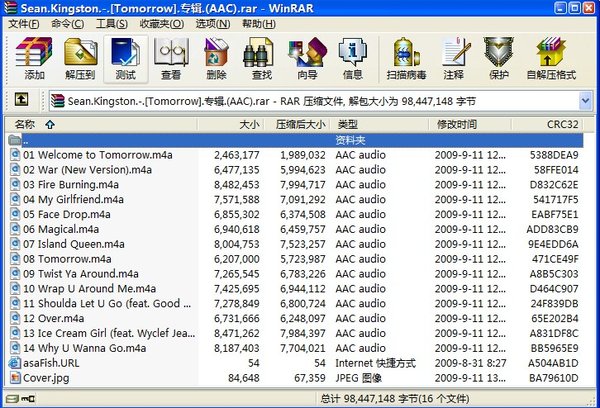This screenshot has height=408, width=600.
Task: Sort by the CRC32 column header
Action: pyautogui.click(x=548, y=124)
